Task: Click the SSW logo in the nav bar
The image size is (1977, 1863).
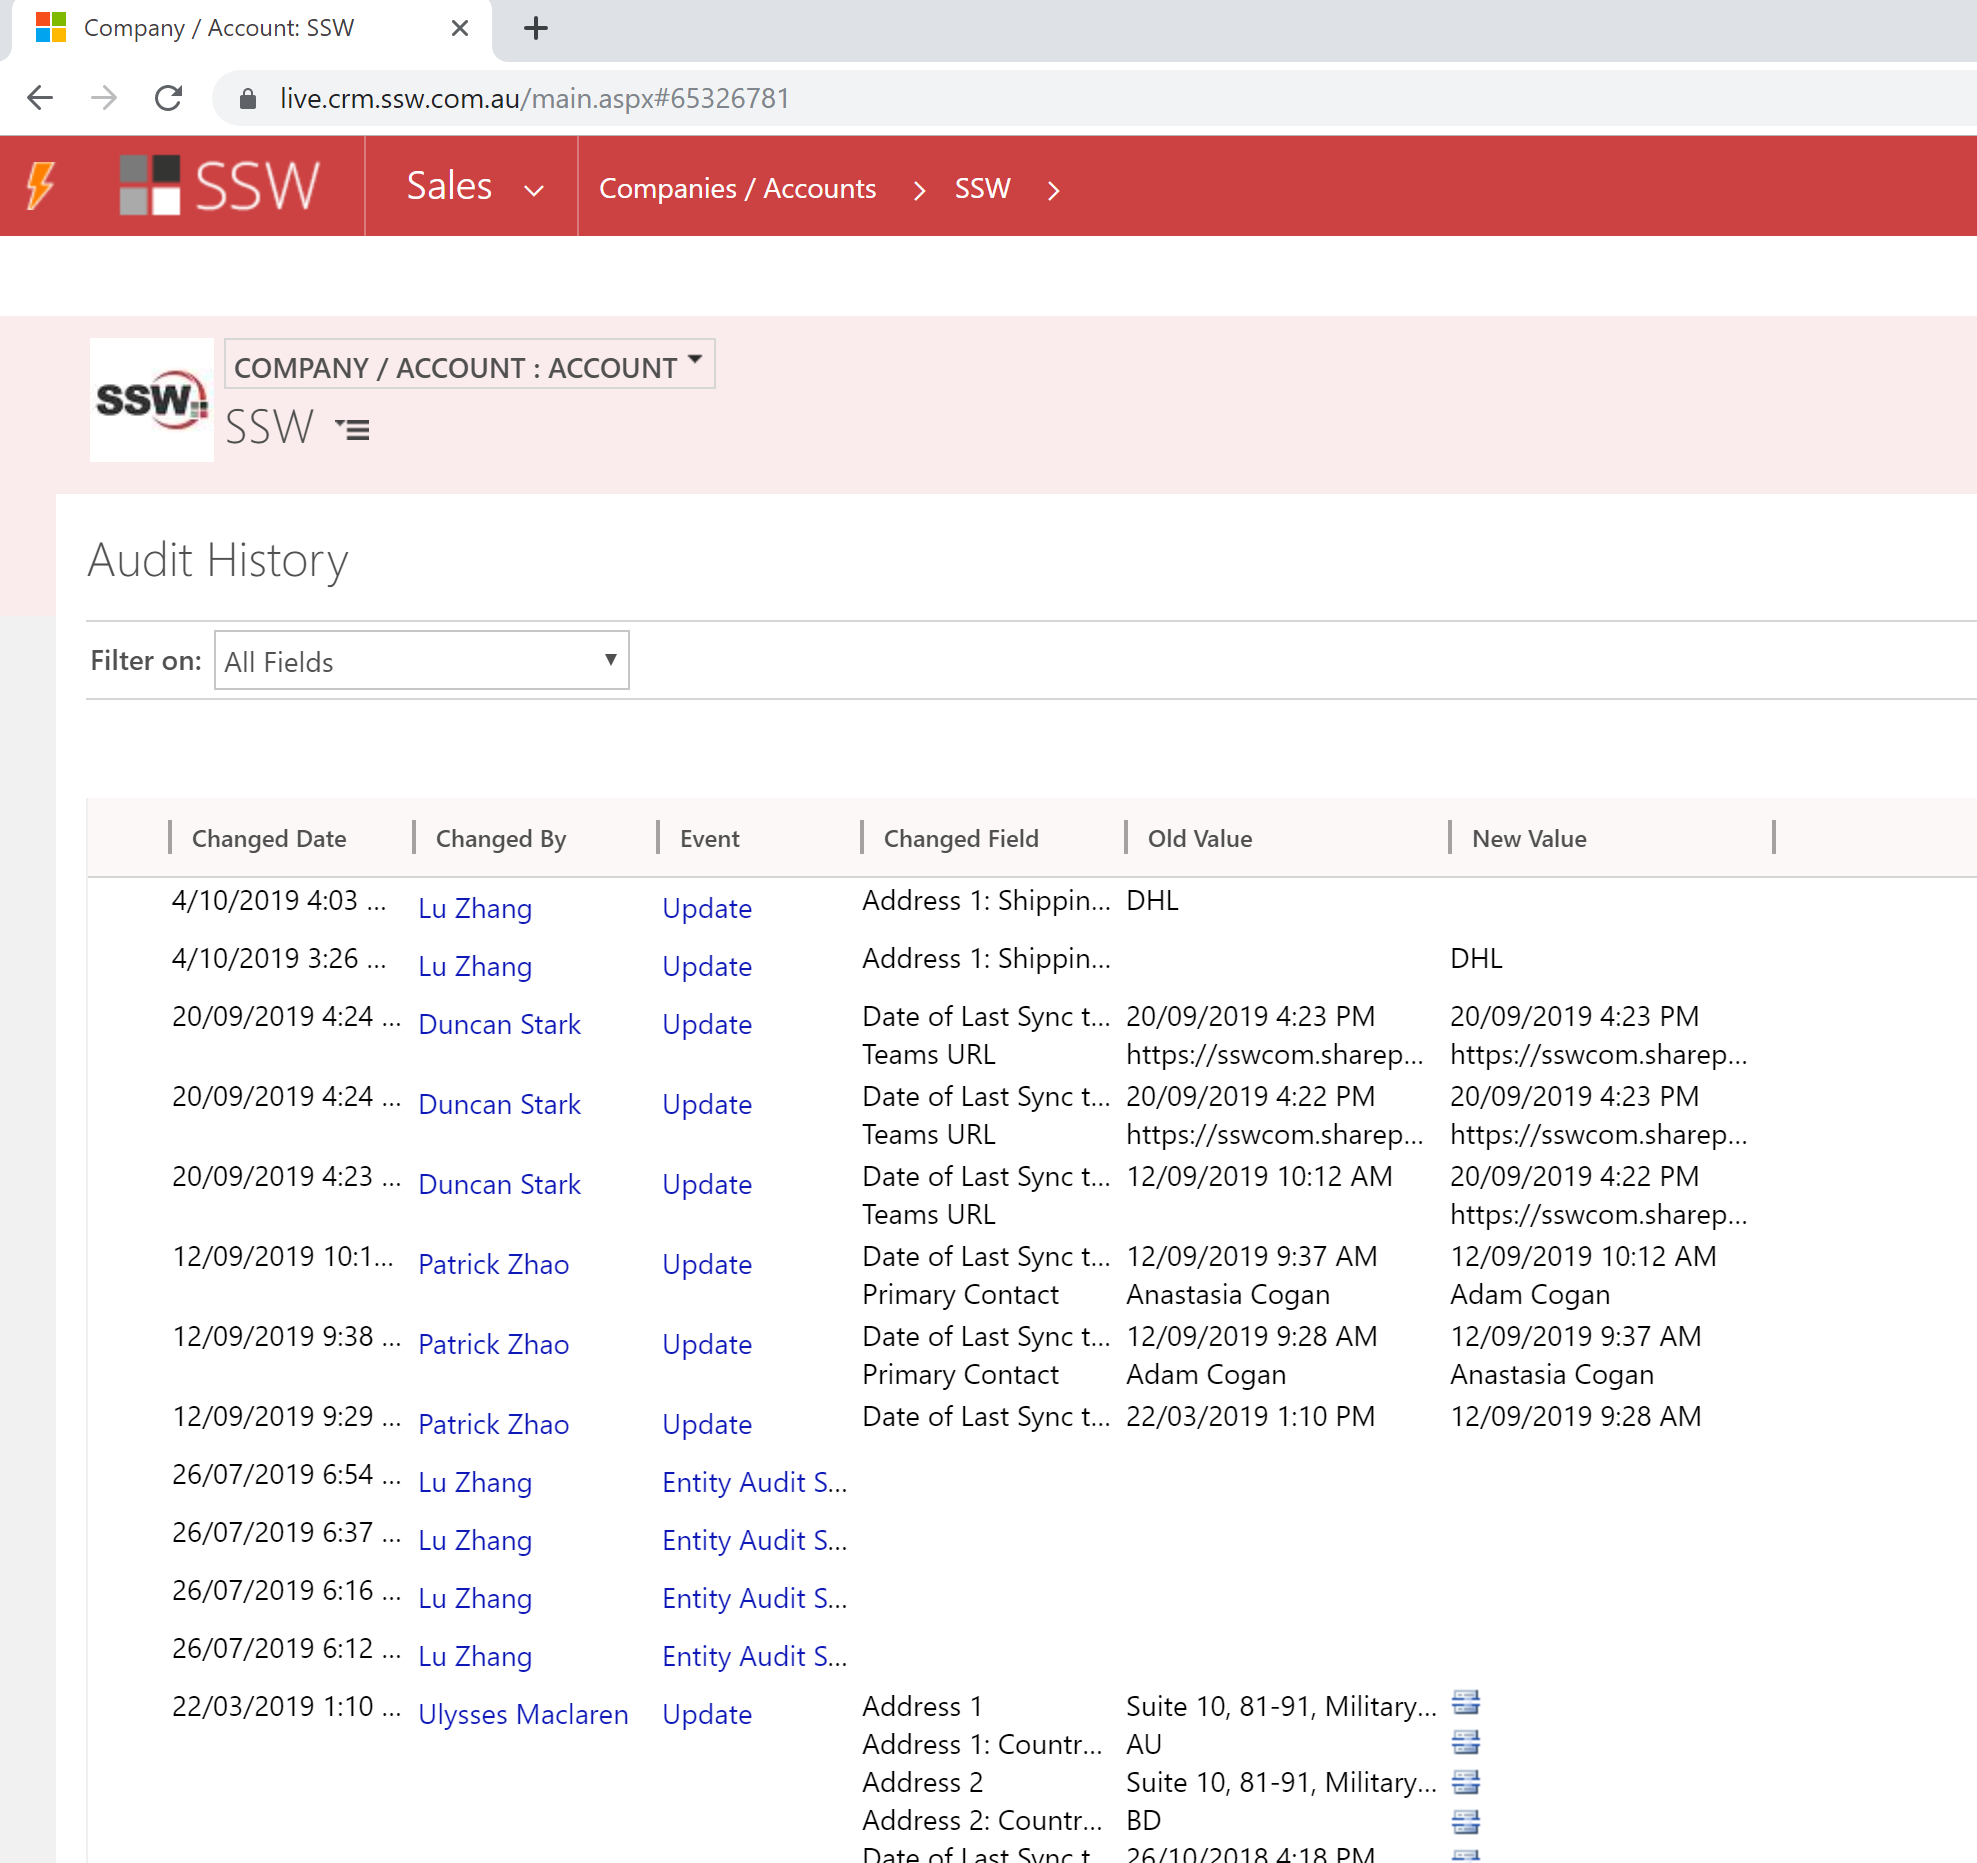Action: pyautogui.click(x=219, y=186)
